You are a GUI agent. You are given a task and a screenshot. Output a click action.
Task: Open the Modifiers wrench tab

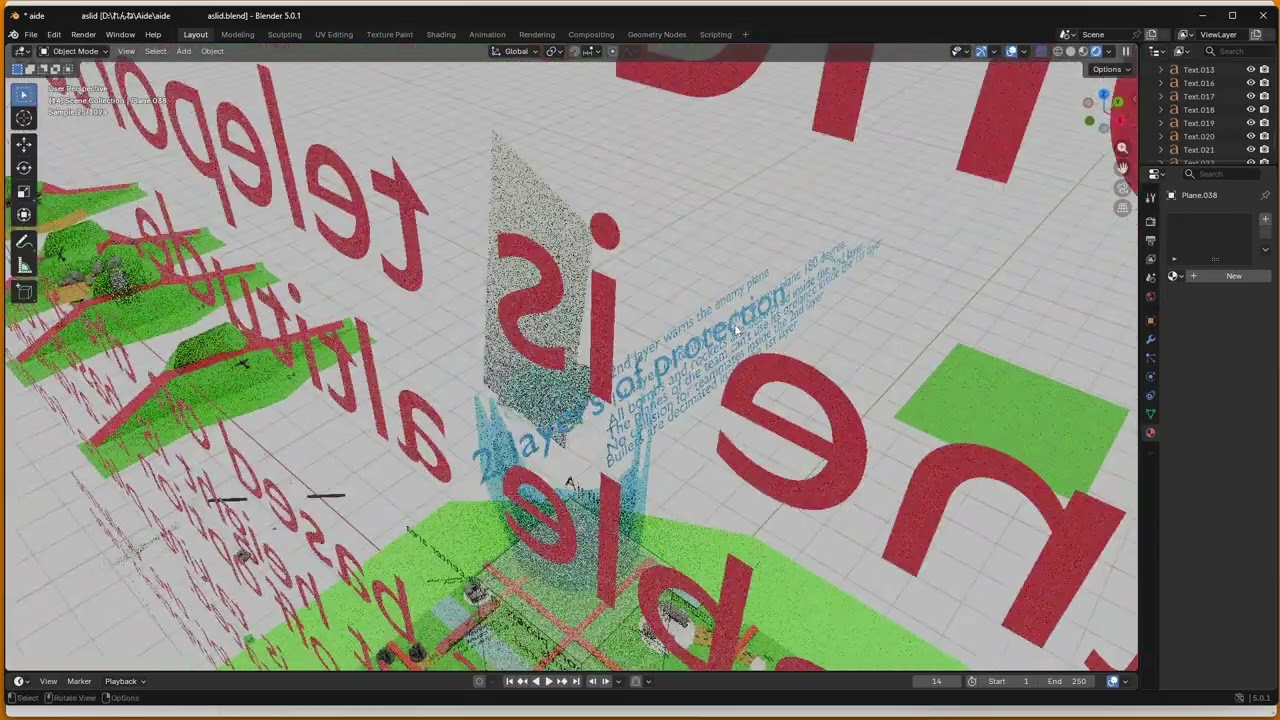(1151, 339)
